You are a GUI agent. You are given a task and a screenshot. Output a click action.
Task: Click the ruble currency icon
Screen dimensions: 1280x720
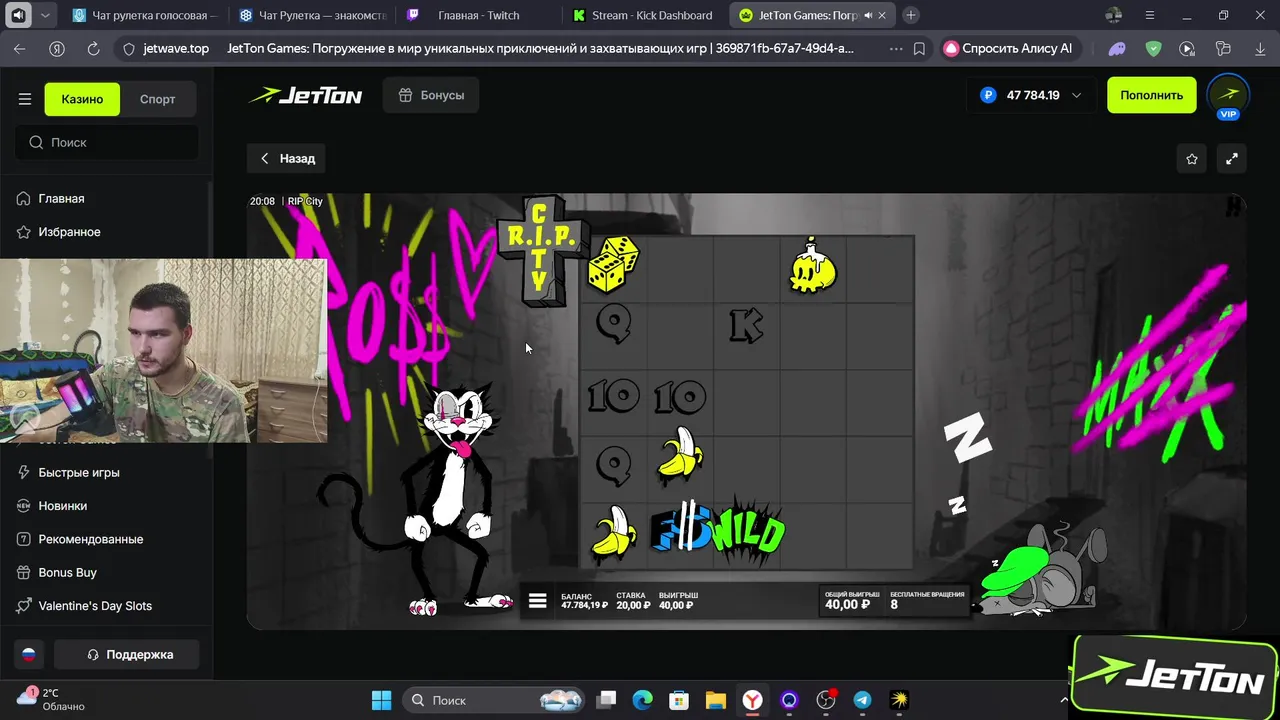tap(989, 95)
